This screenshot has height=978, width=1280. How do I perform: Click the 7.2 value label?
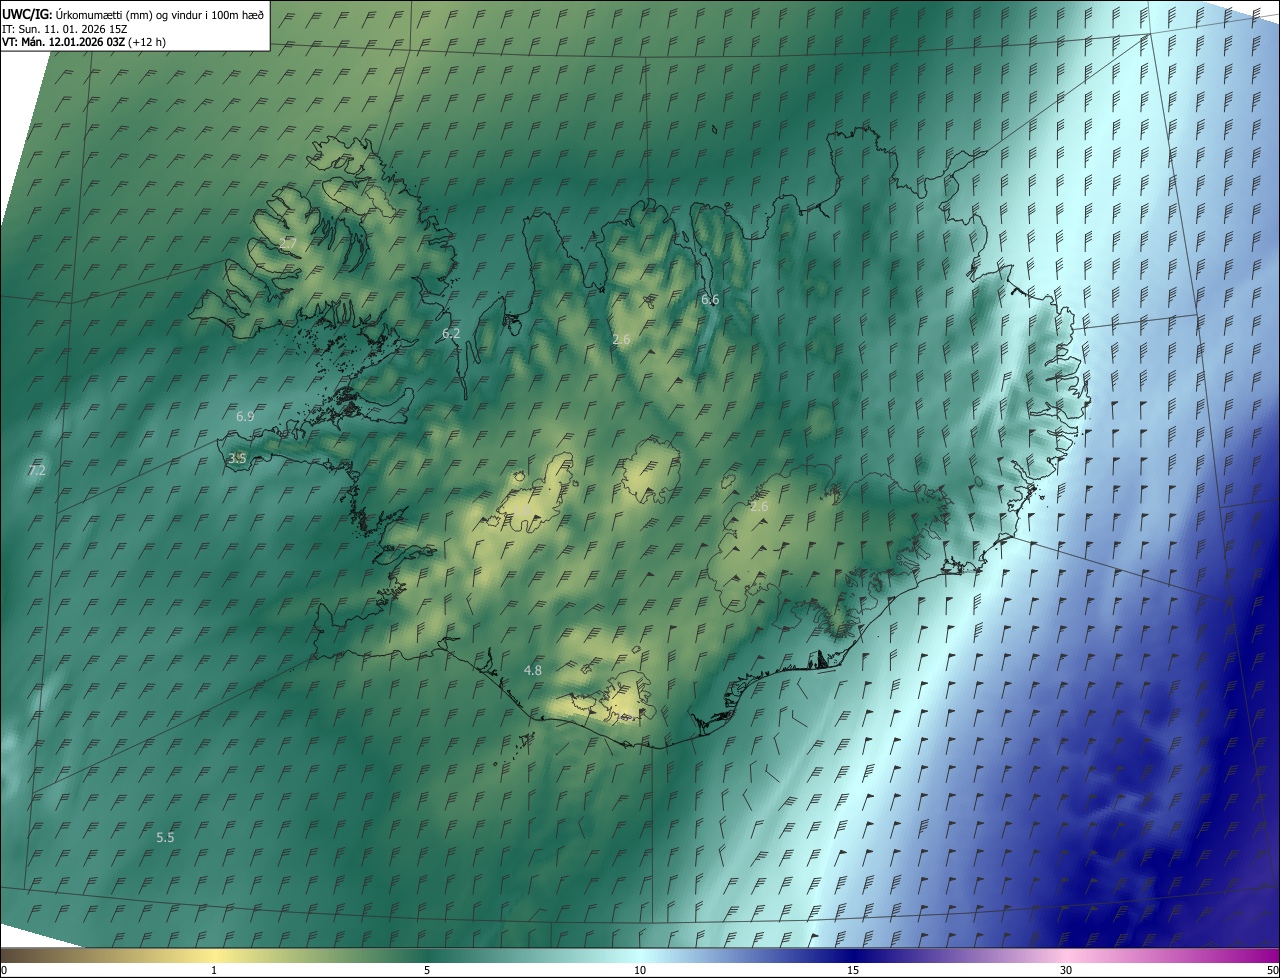point(37,469)
